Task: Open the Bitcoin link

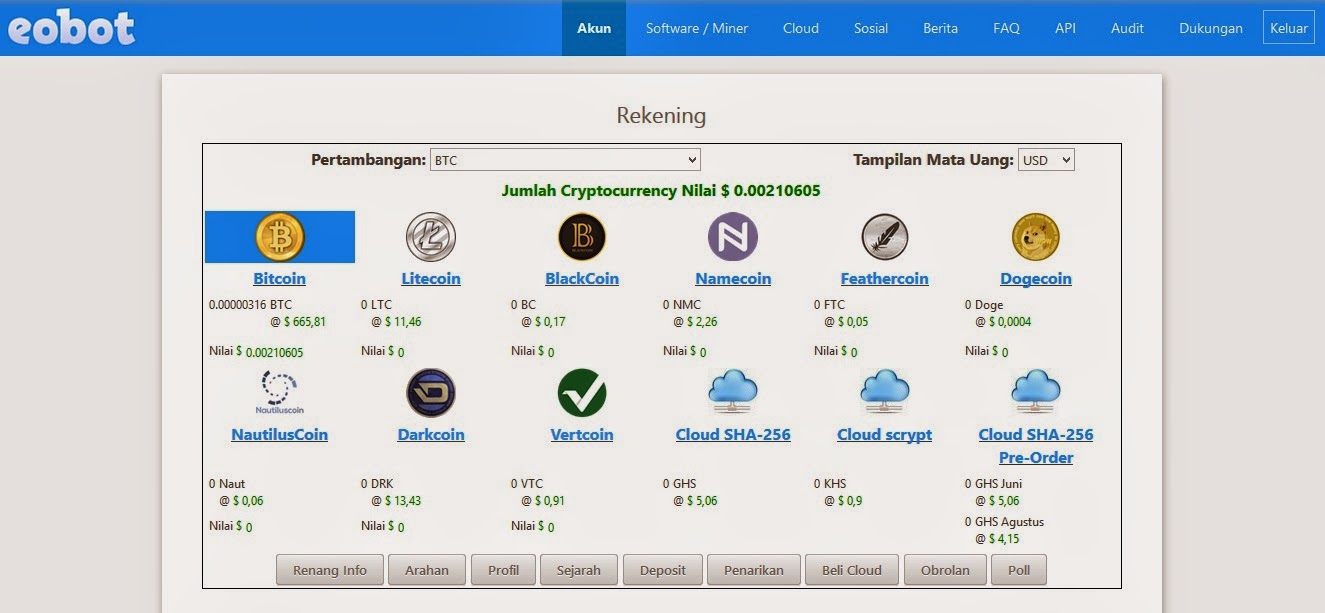Action: tap(280, 279)
